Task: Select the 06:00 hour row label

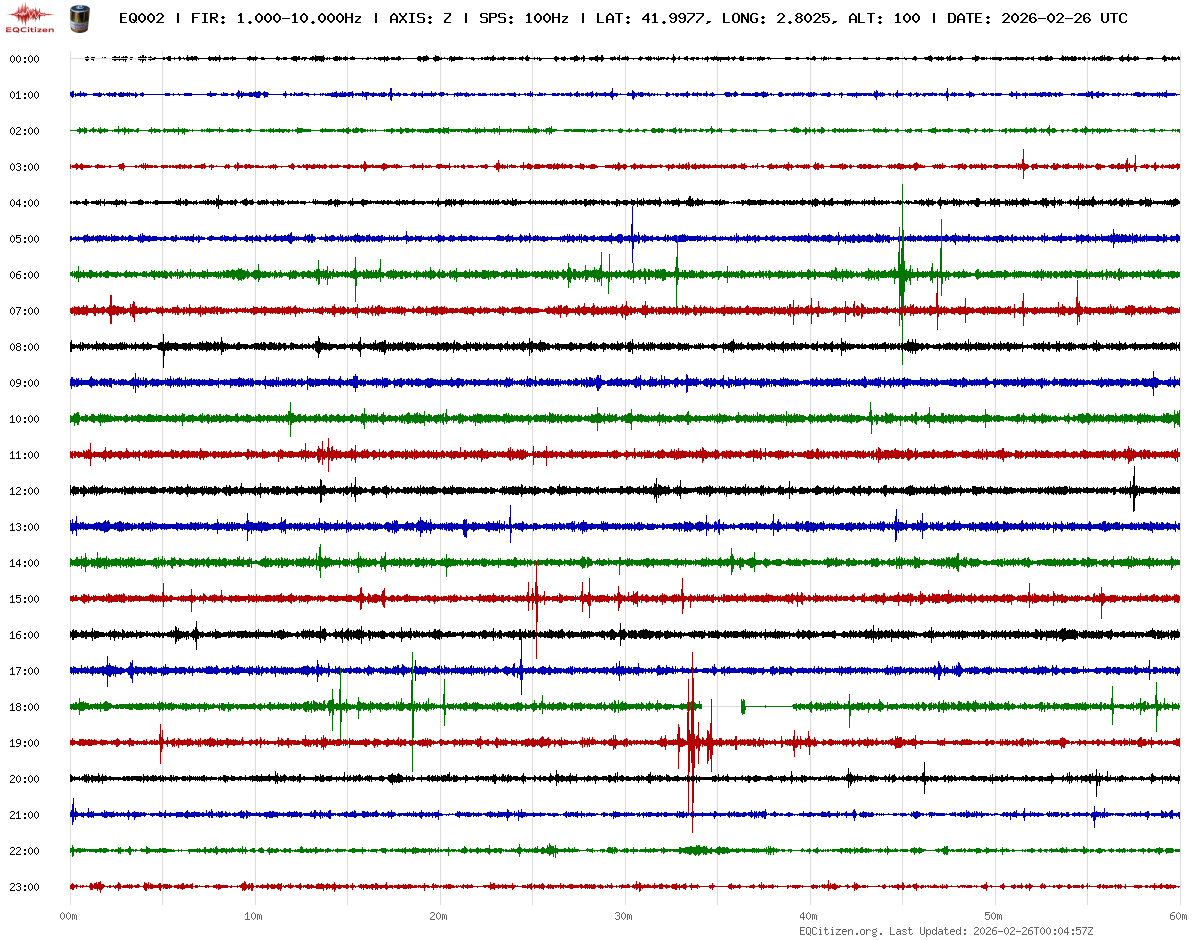Action: 24,275
